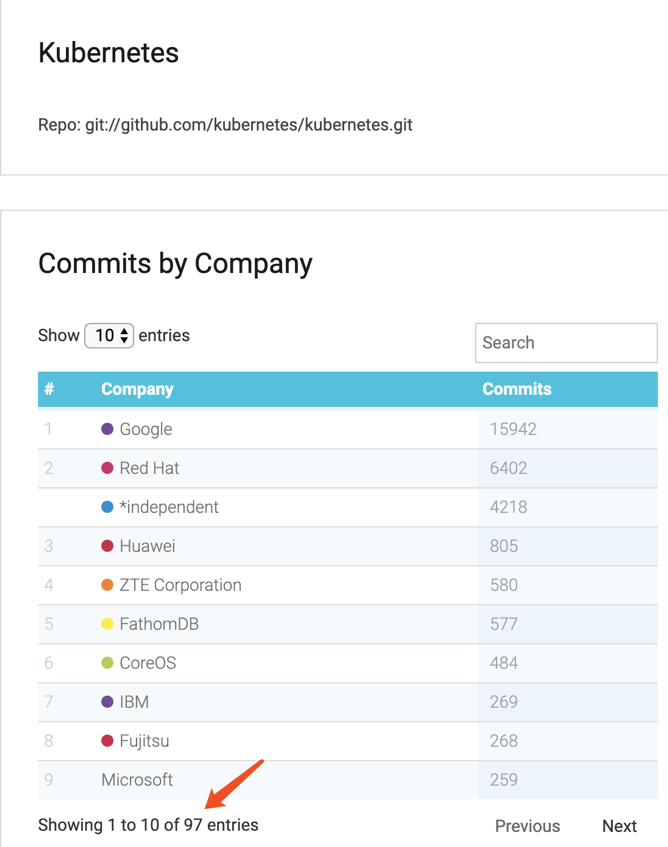668x847 pixels.
Task: Click the orange dot beside ZTE Corporation
Action: pyautogui.click(x=107, y=585)
